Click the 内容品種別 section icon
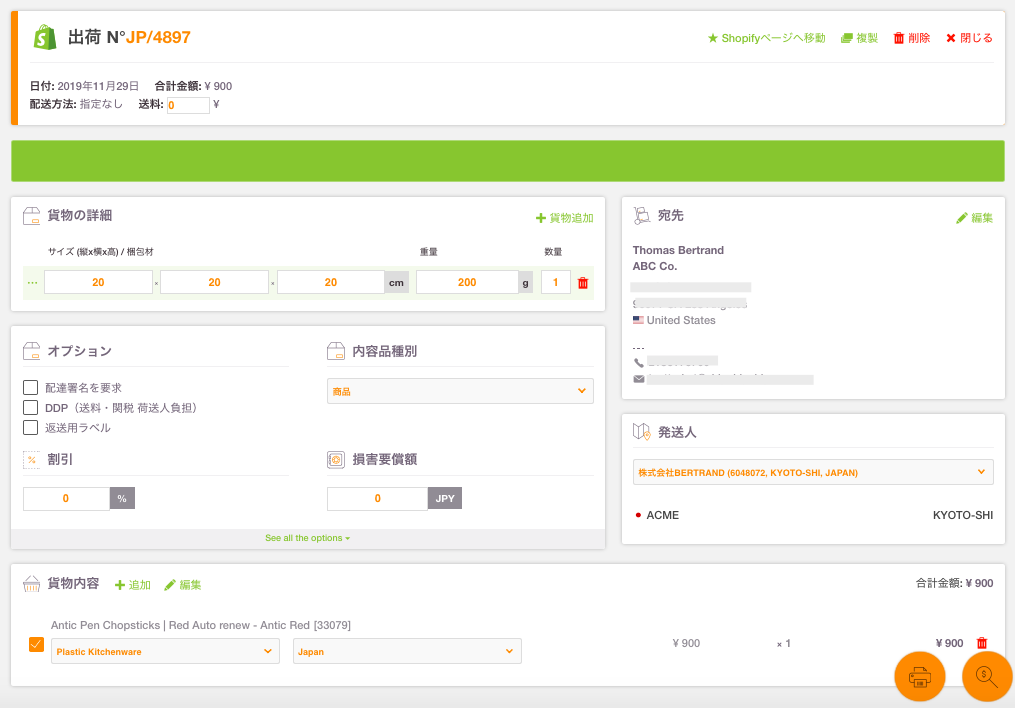1015x708 pixels. click(336, 351)
